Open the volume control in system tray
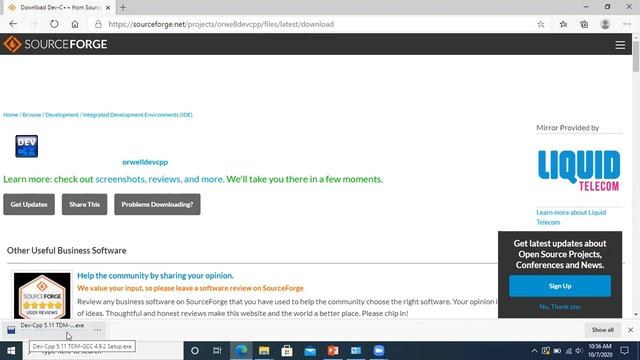Image resolution: width=640 pixels, height=360 pixels. tap(579, 351)
